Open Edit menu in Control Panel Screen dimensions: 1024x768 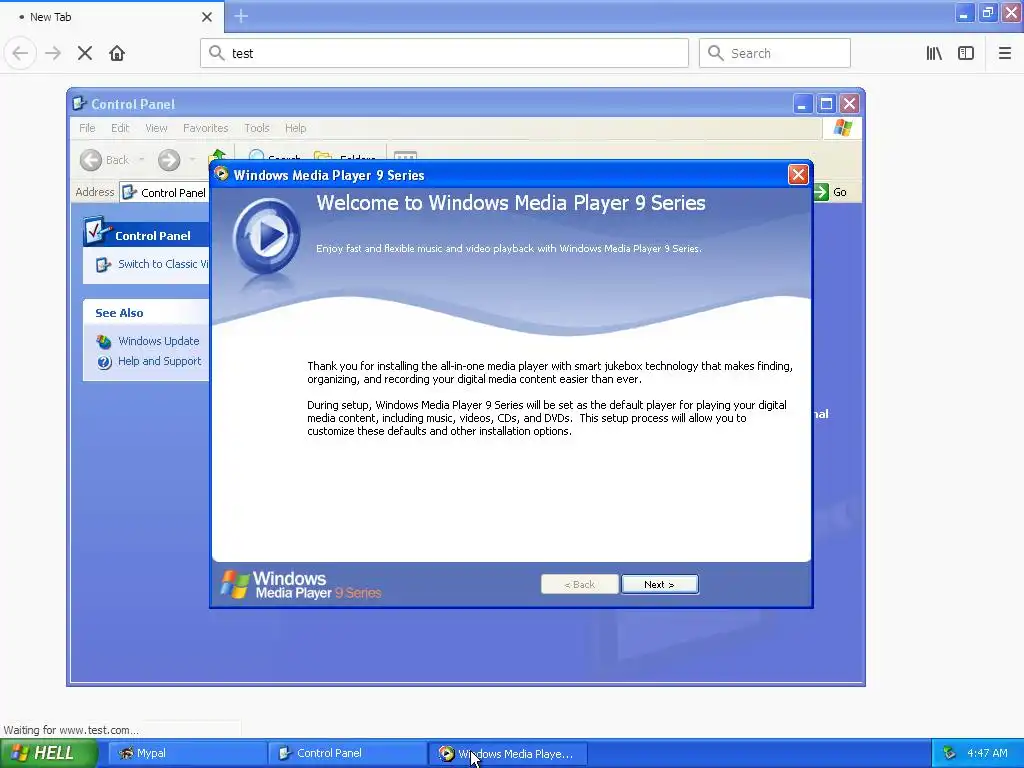coord(120,128)
